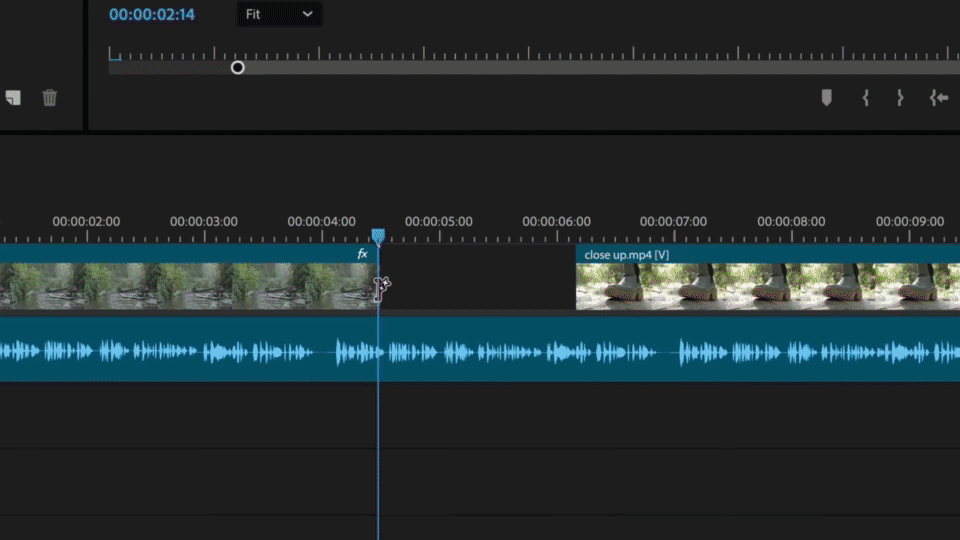The height and width of the screenshot is (540, 960).
Task: Click the fx badge on first clip
Action: point(363,254)
